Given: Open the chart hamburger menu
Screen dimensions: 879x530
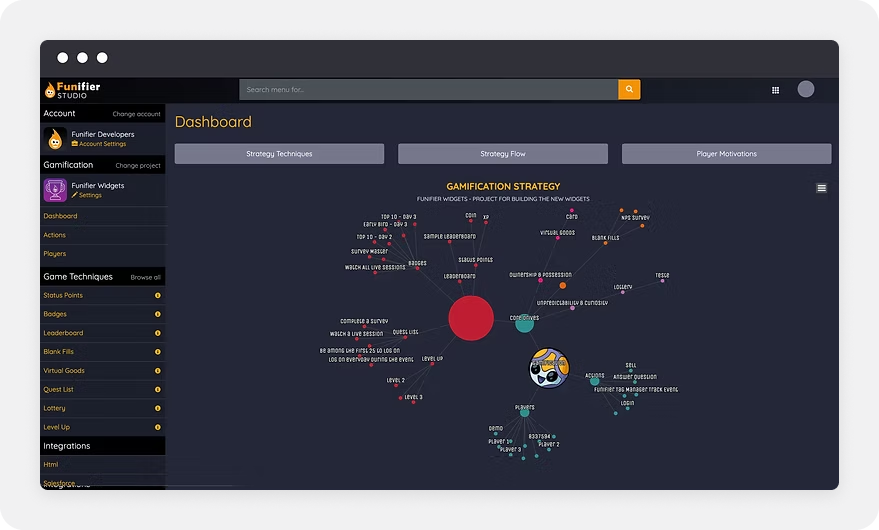Looking at the screenshot, I should [x=821, y=188].
